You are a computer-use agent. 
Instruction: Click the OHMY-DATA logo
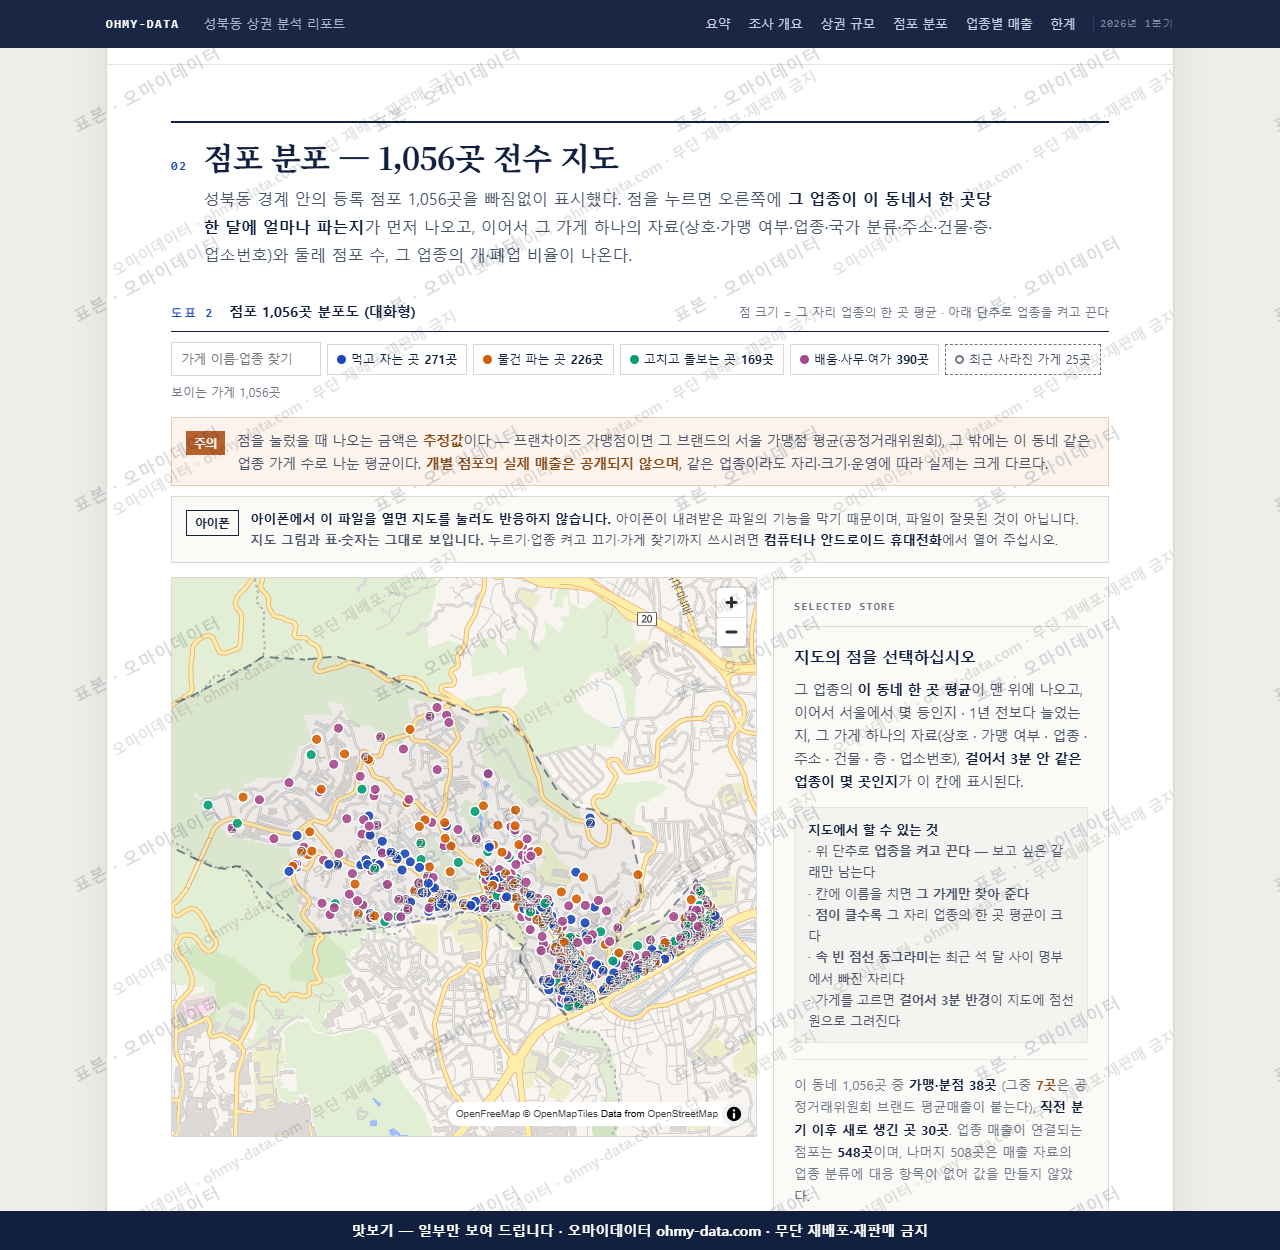tap(142, 24)
